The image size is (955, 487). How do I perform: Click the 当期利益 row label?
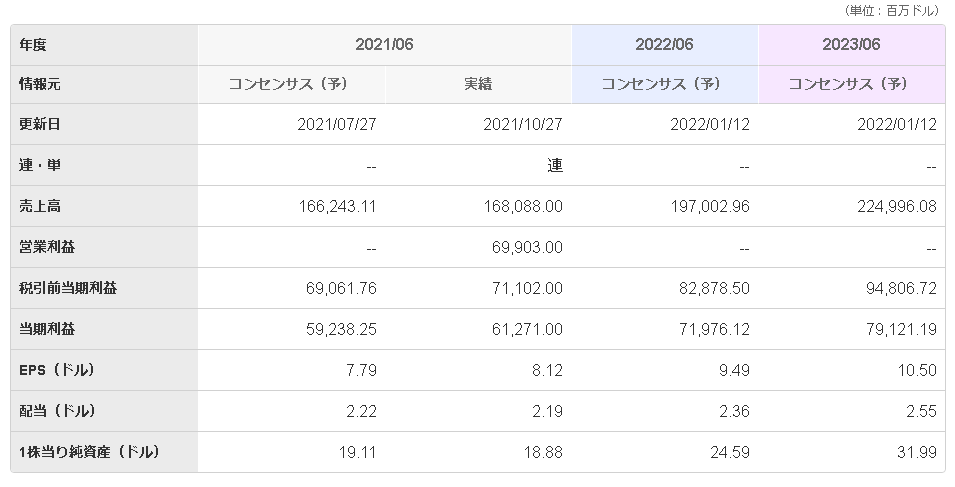tap(47, 329)
